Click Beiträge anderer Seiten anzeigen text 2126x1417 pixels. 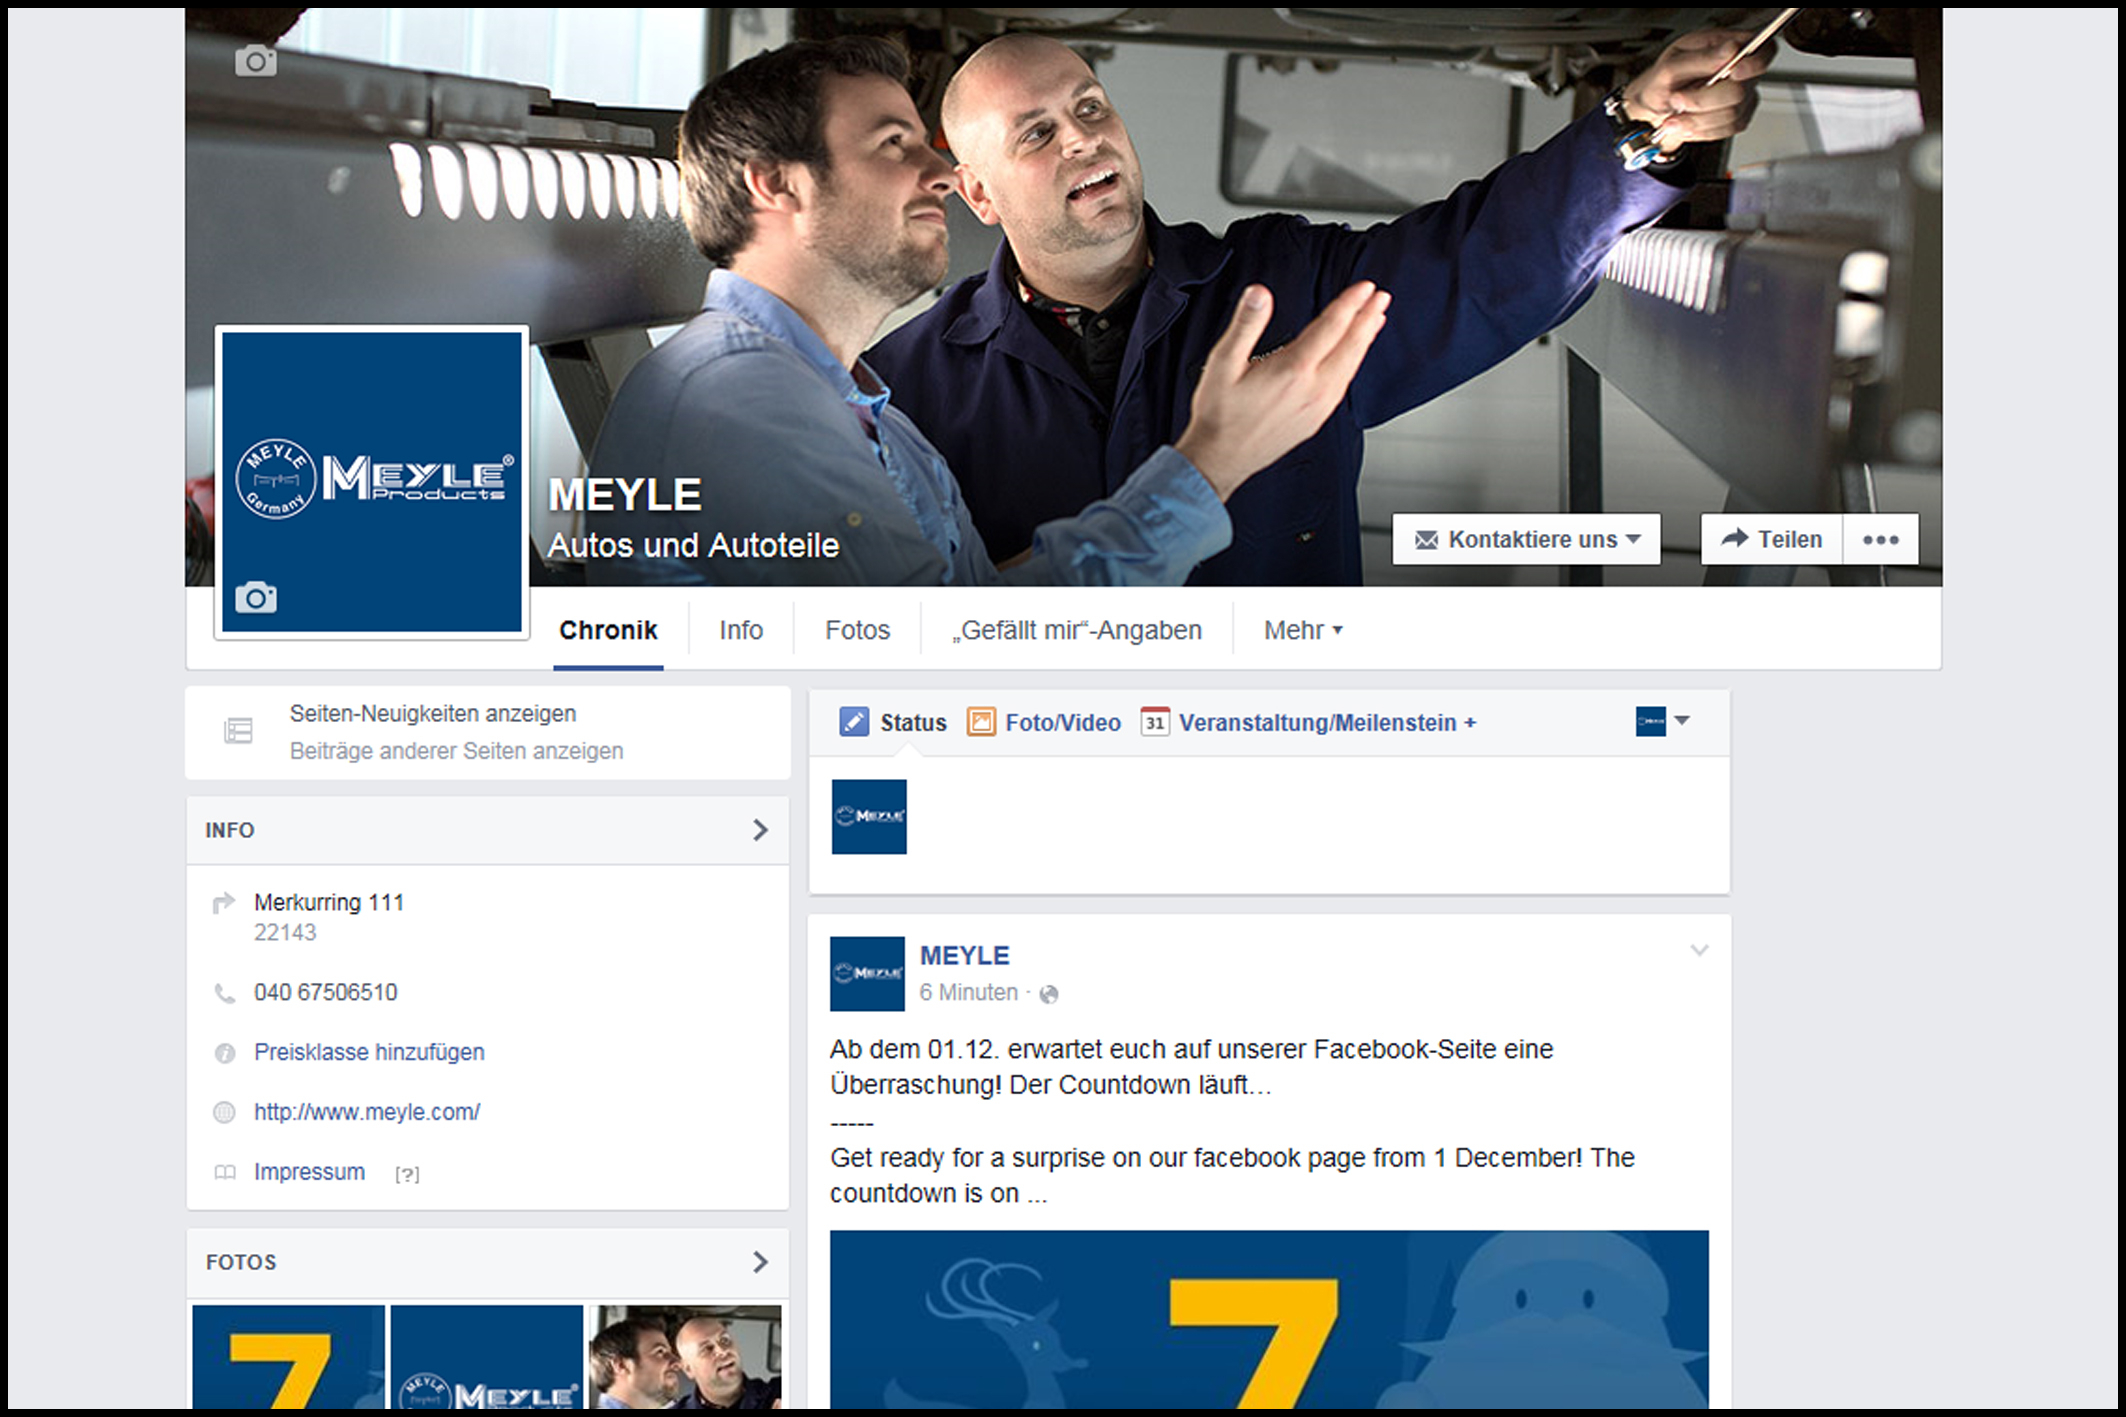pos(456,751)
